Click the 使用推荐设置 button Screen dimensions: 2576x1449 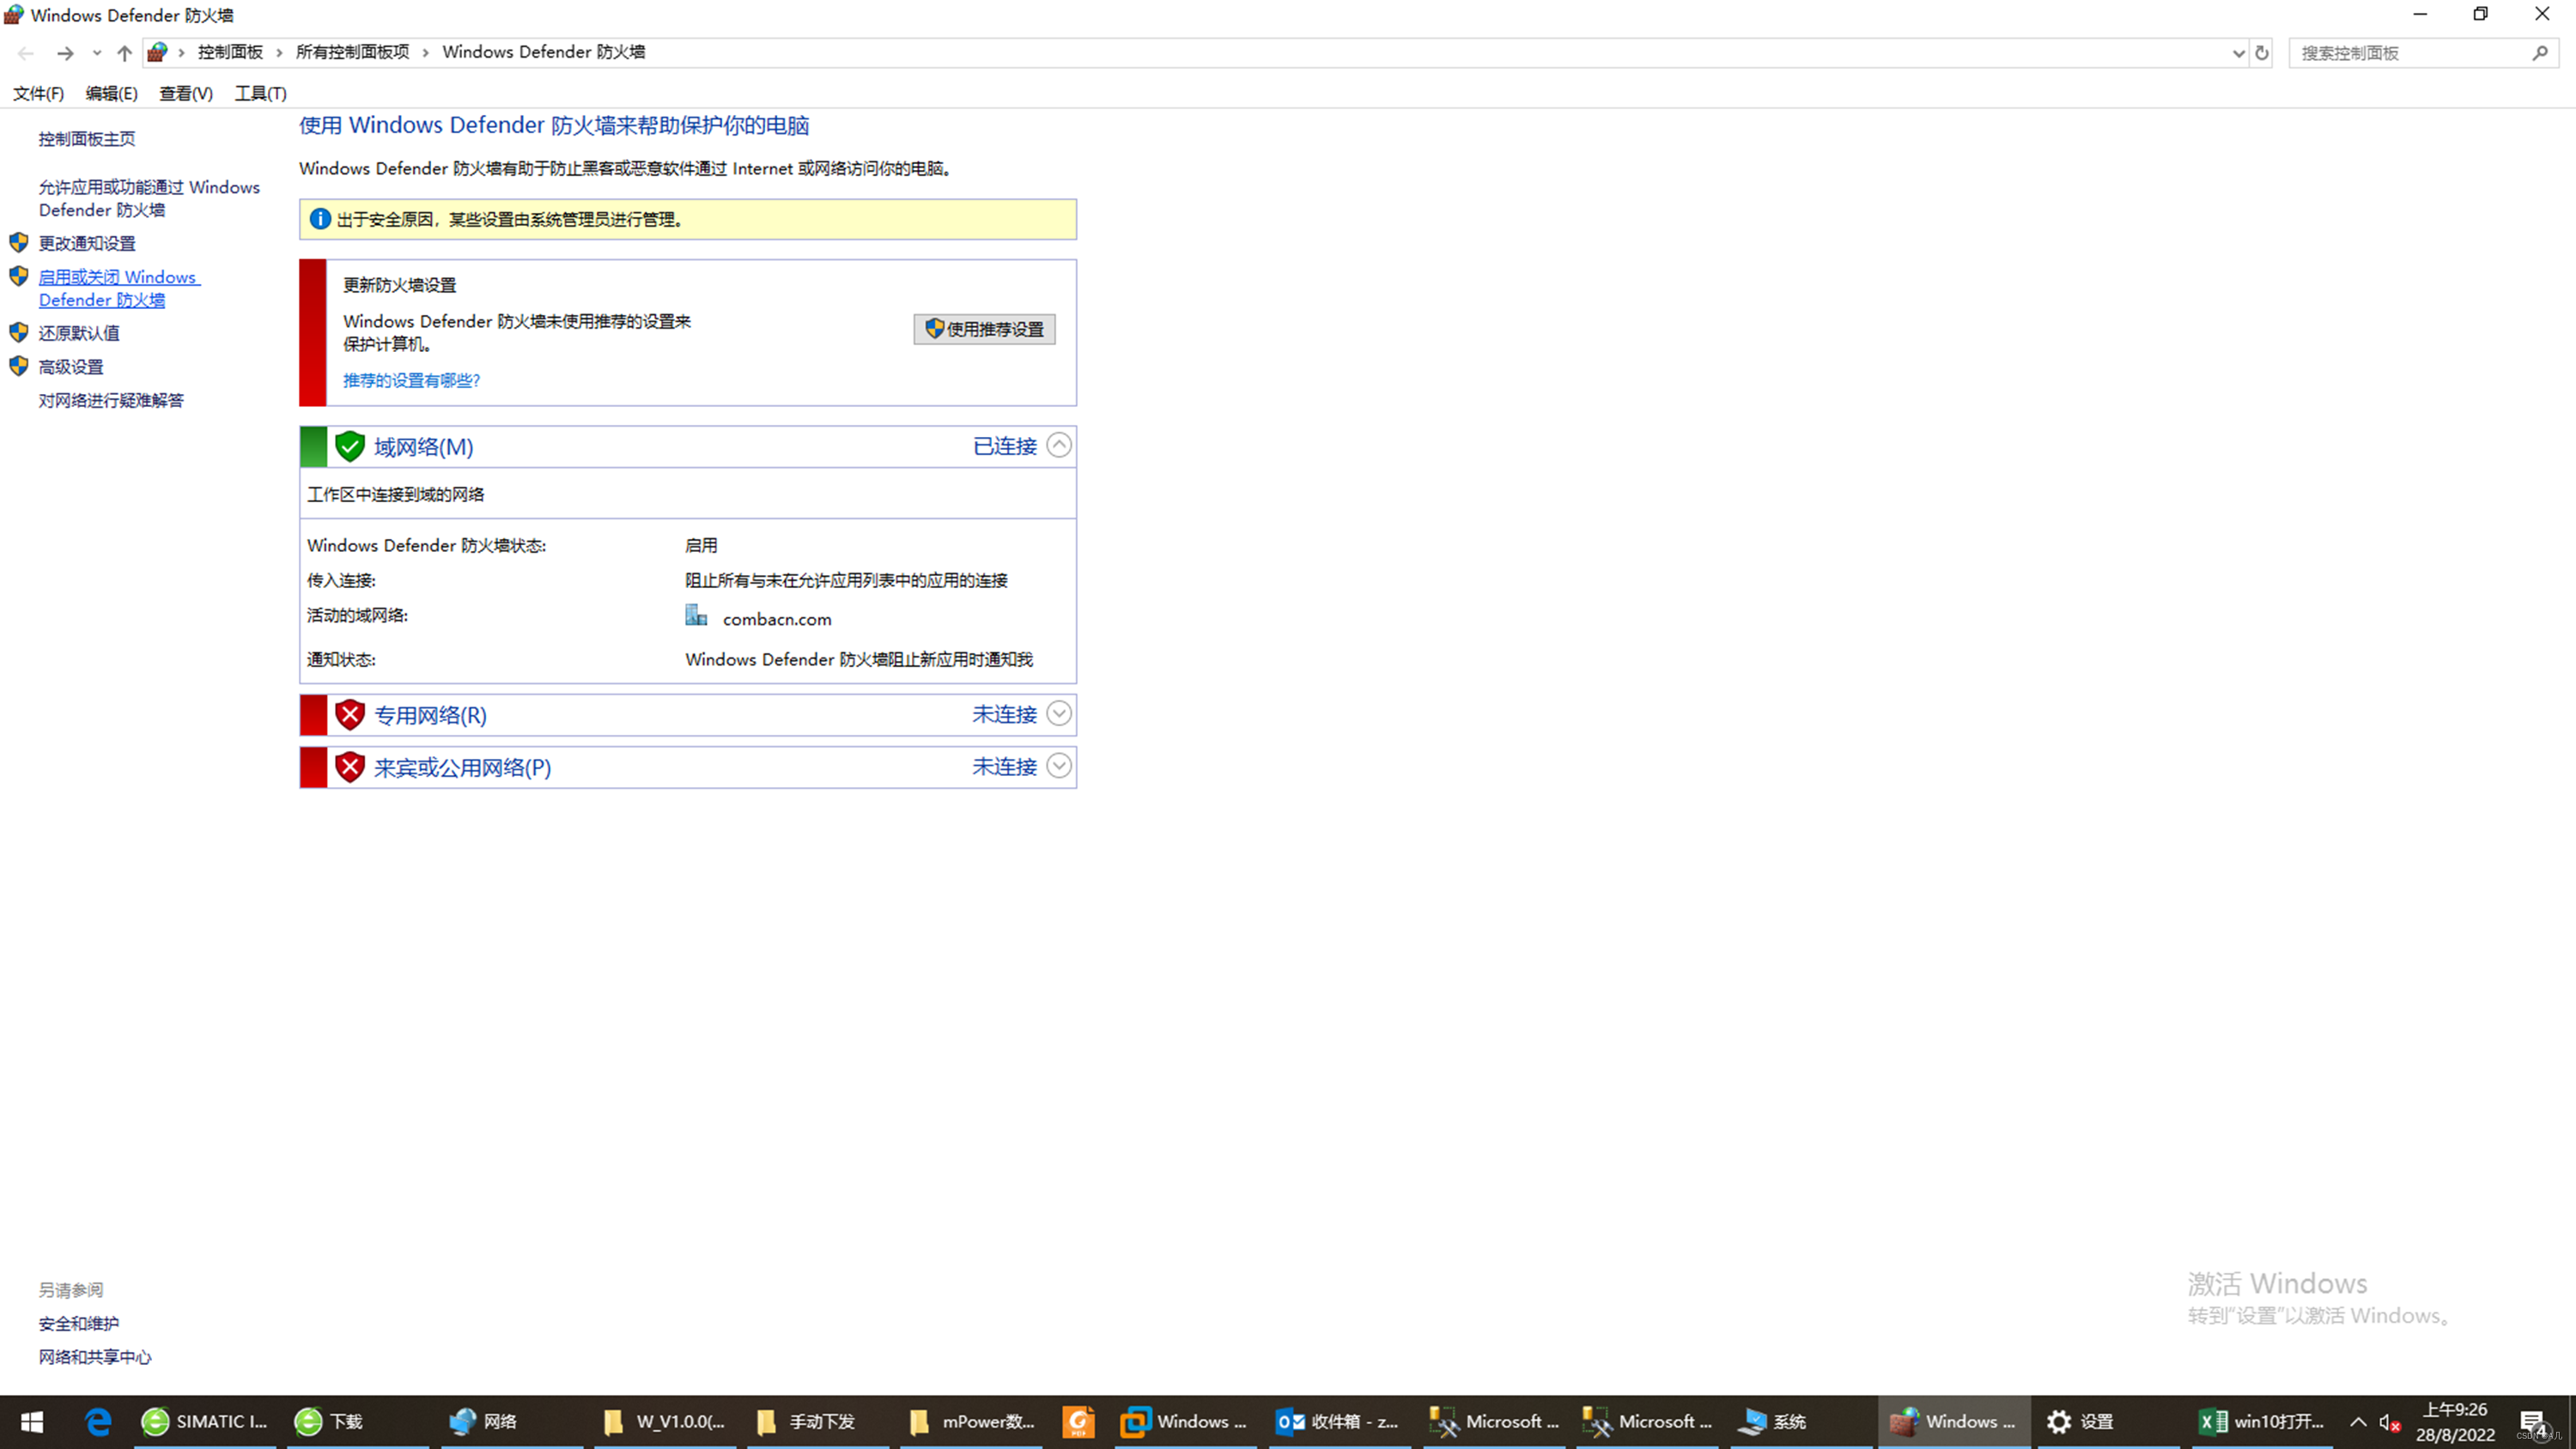click(984, 329)
